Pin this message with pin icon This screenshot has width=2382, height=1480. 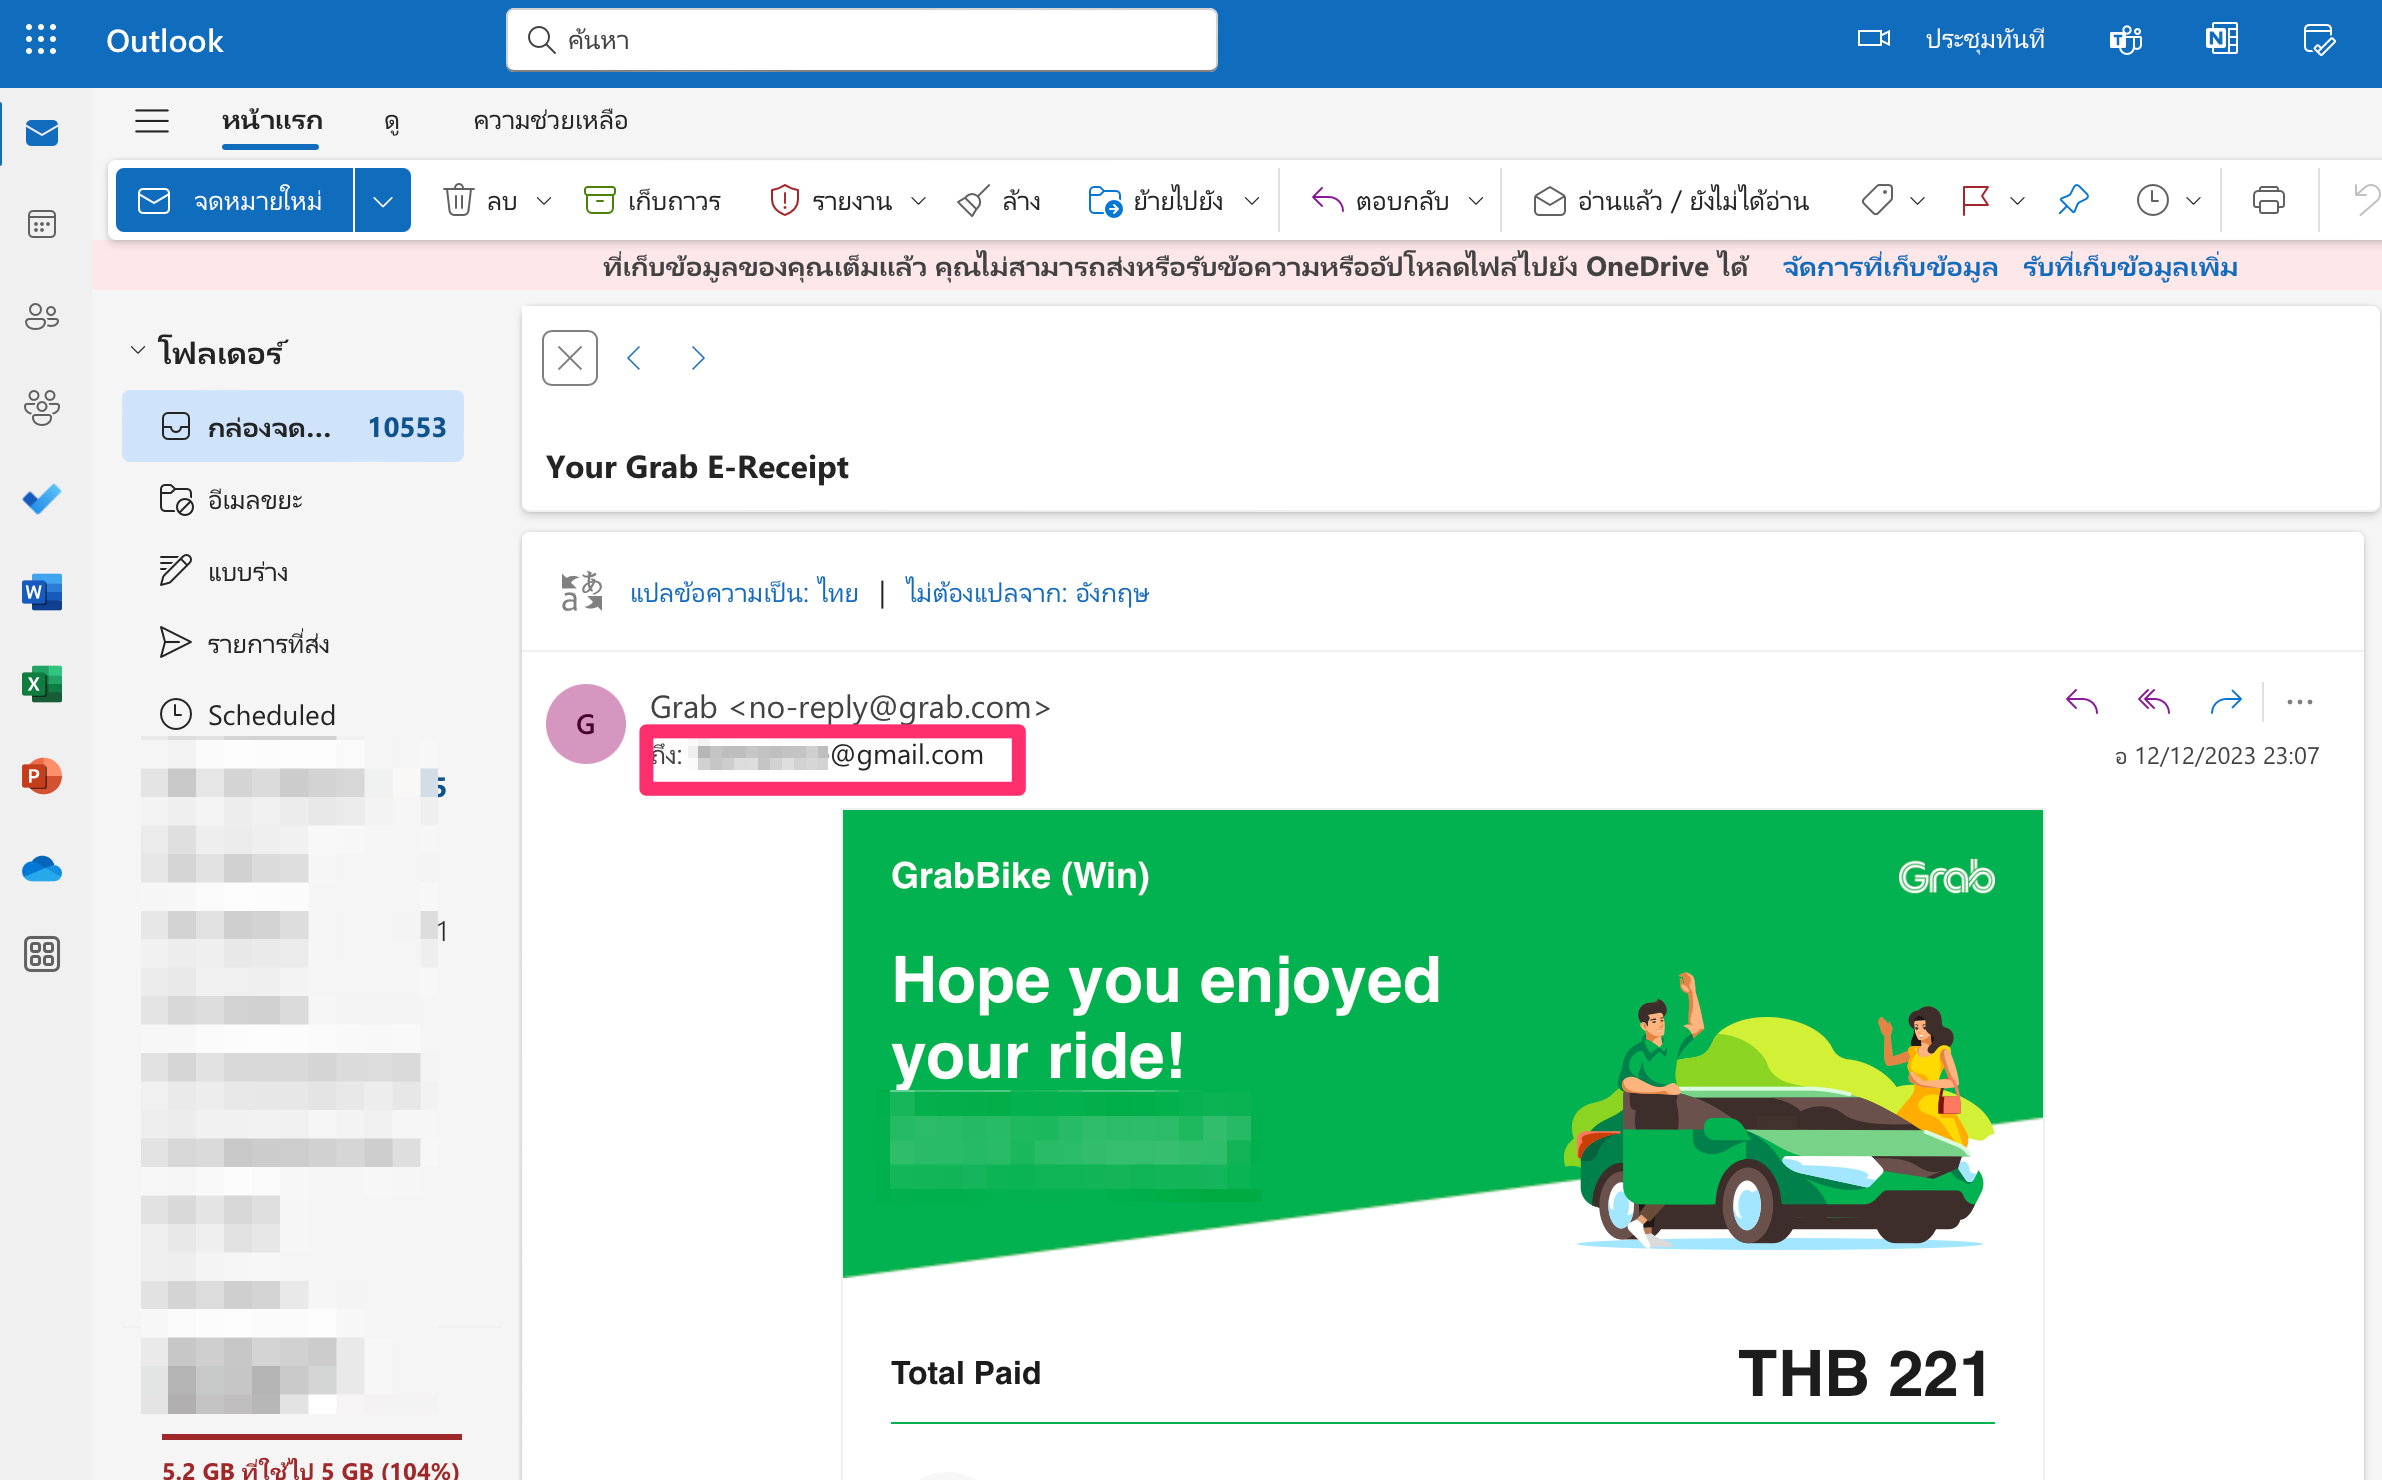point(2073,200)
